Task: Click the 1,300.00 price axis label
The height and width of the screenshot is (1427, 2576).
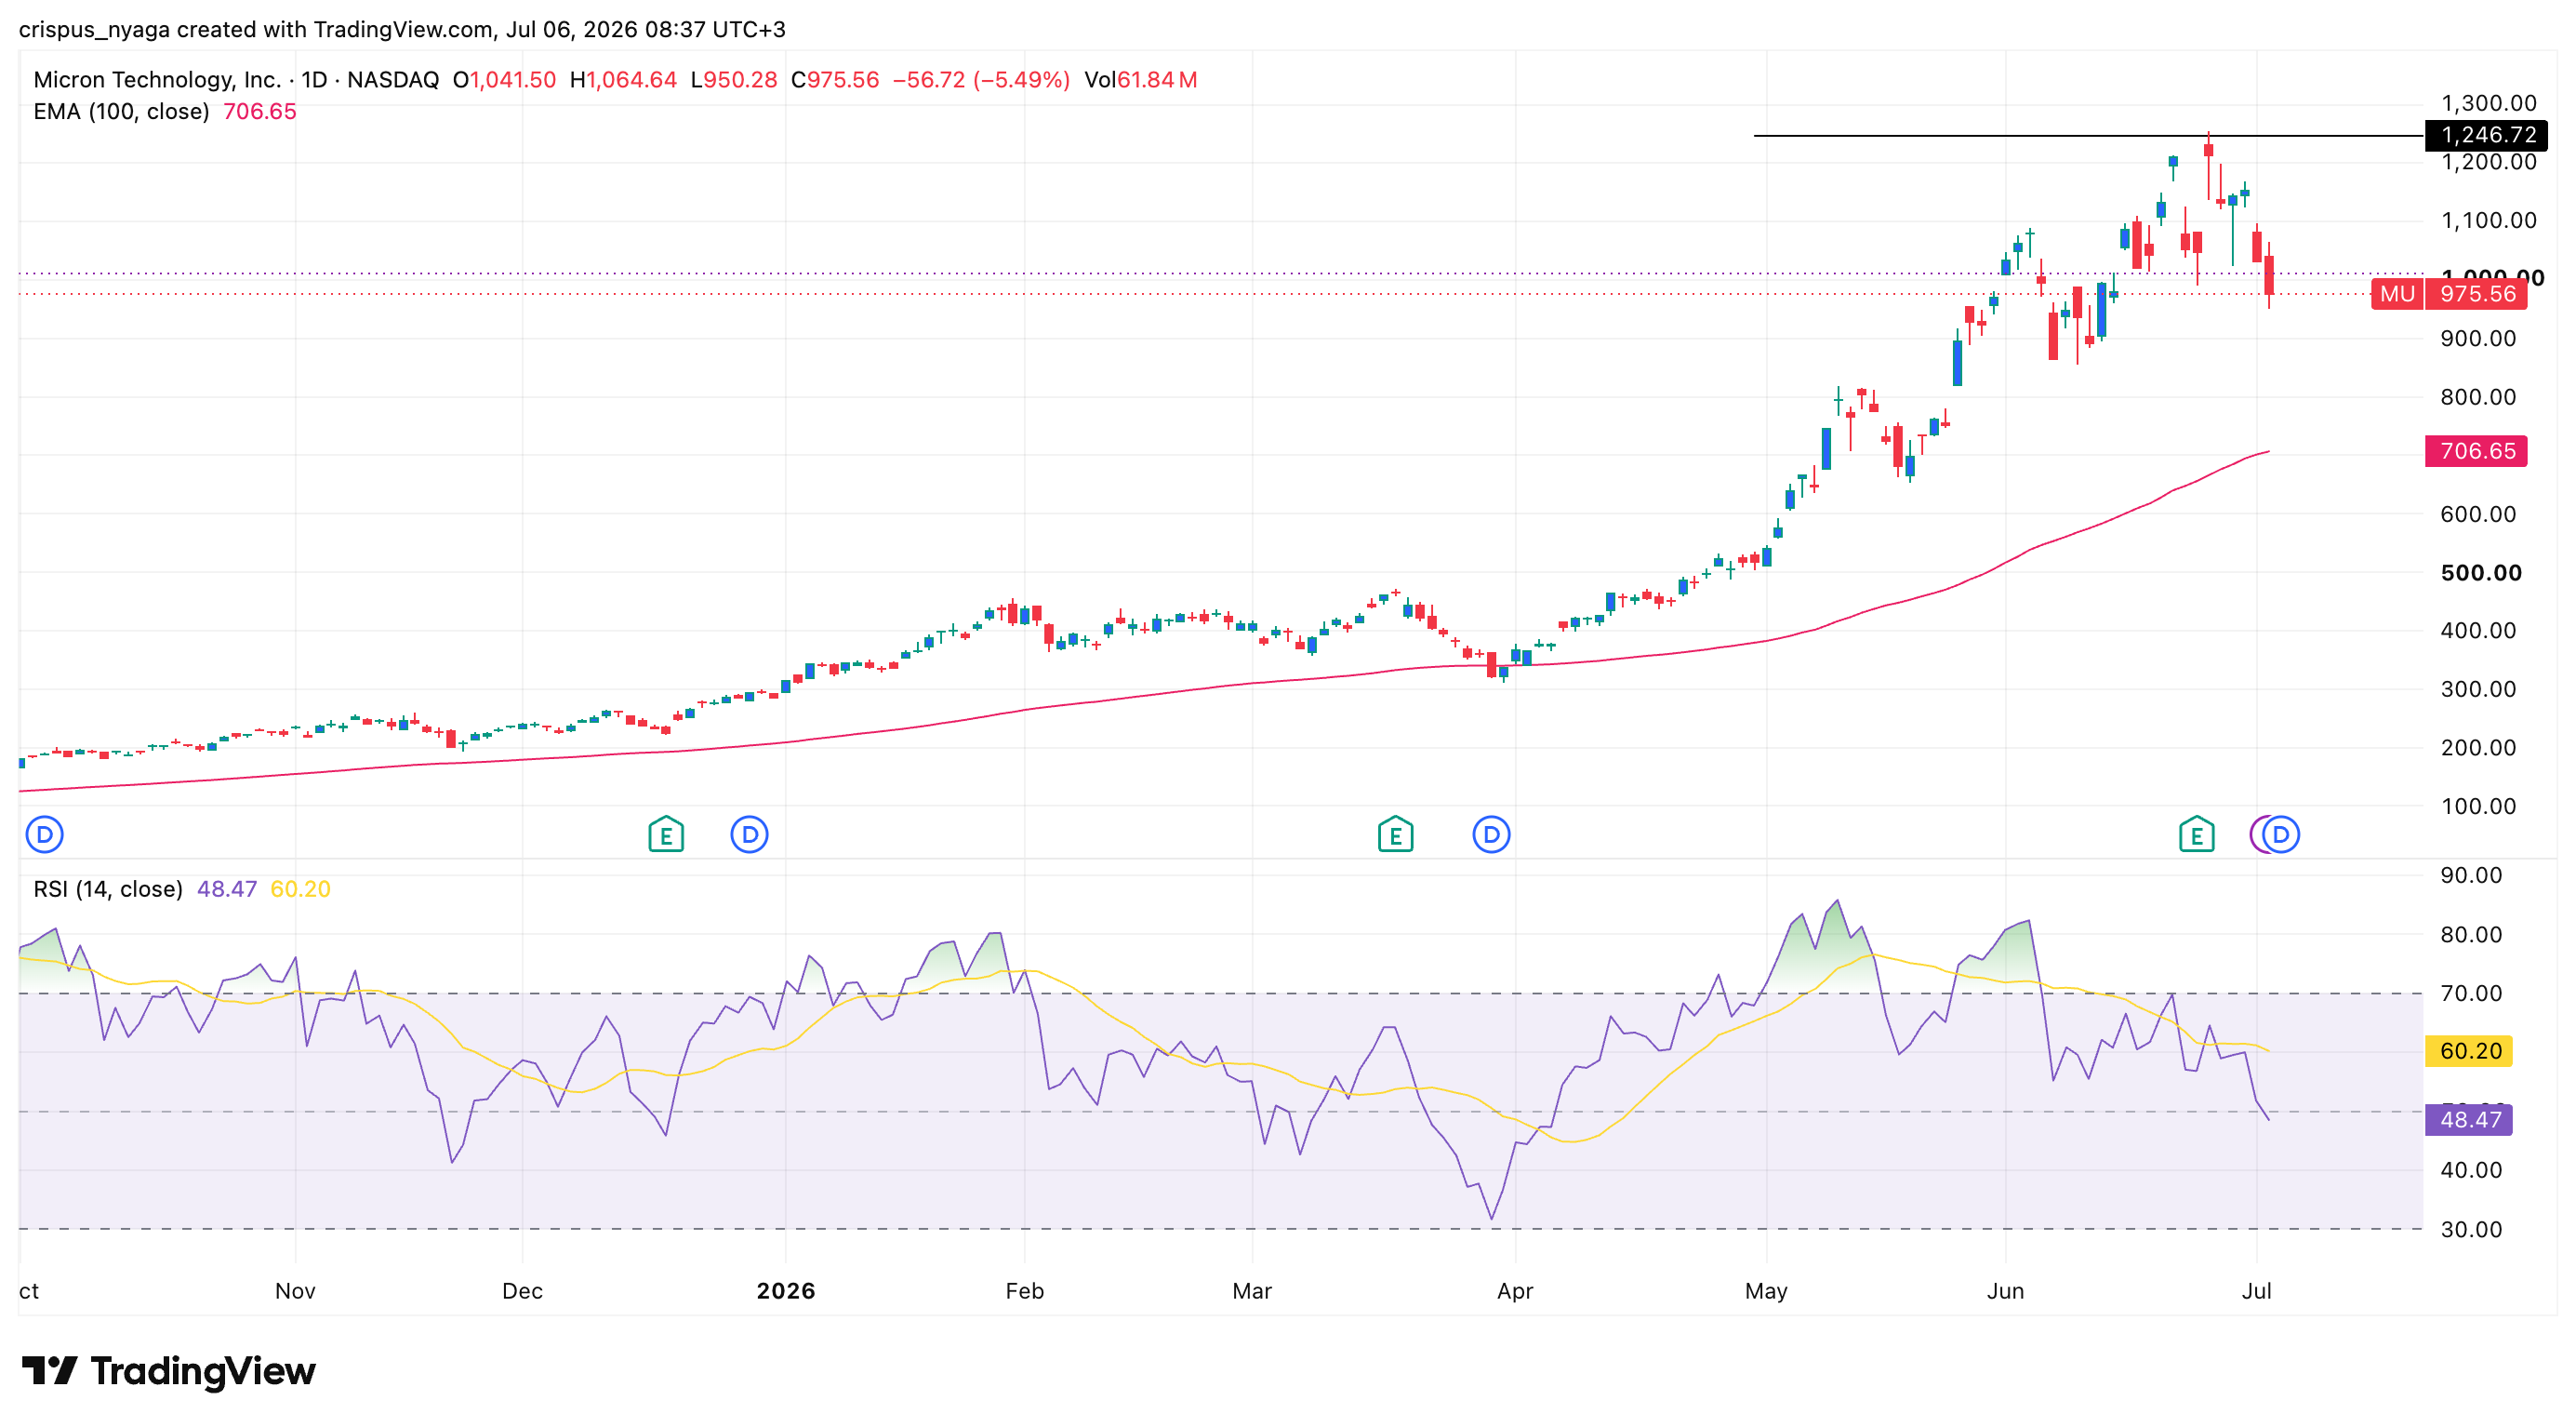Action: coord(2488,103)
